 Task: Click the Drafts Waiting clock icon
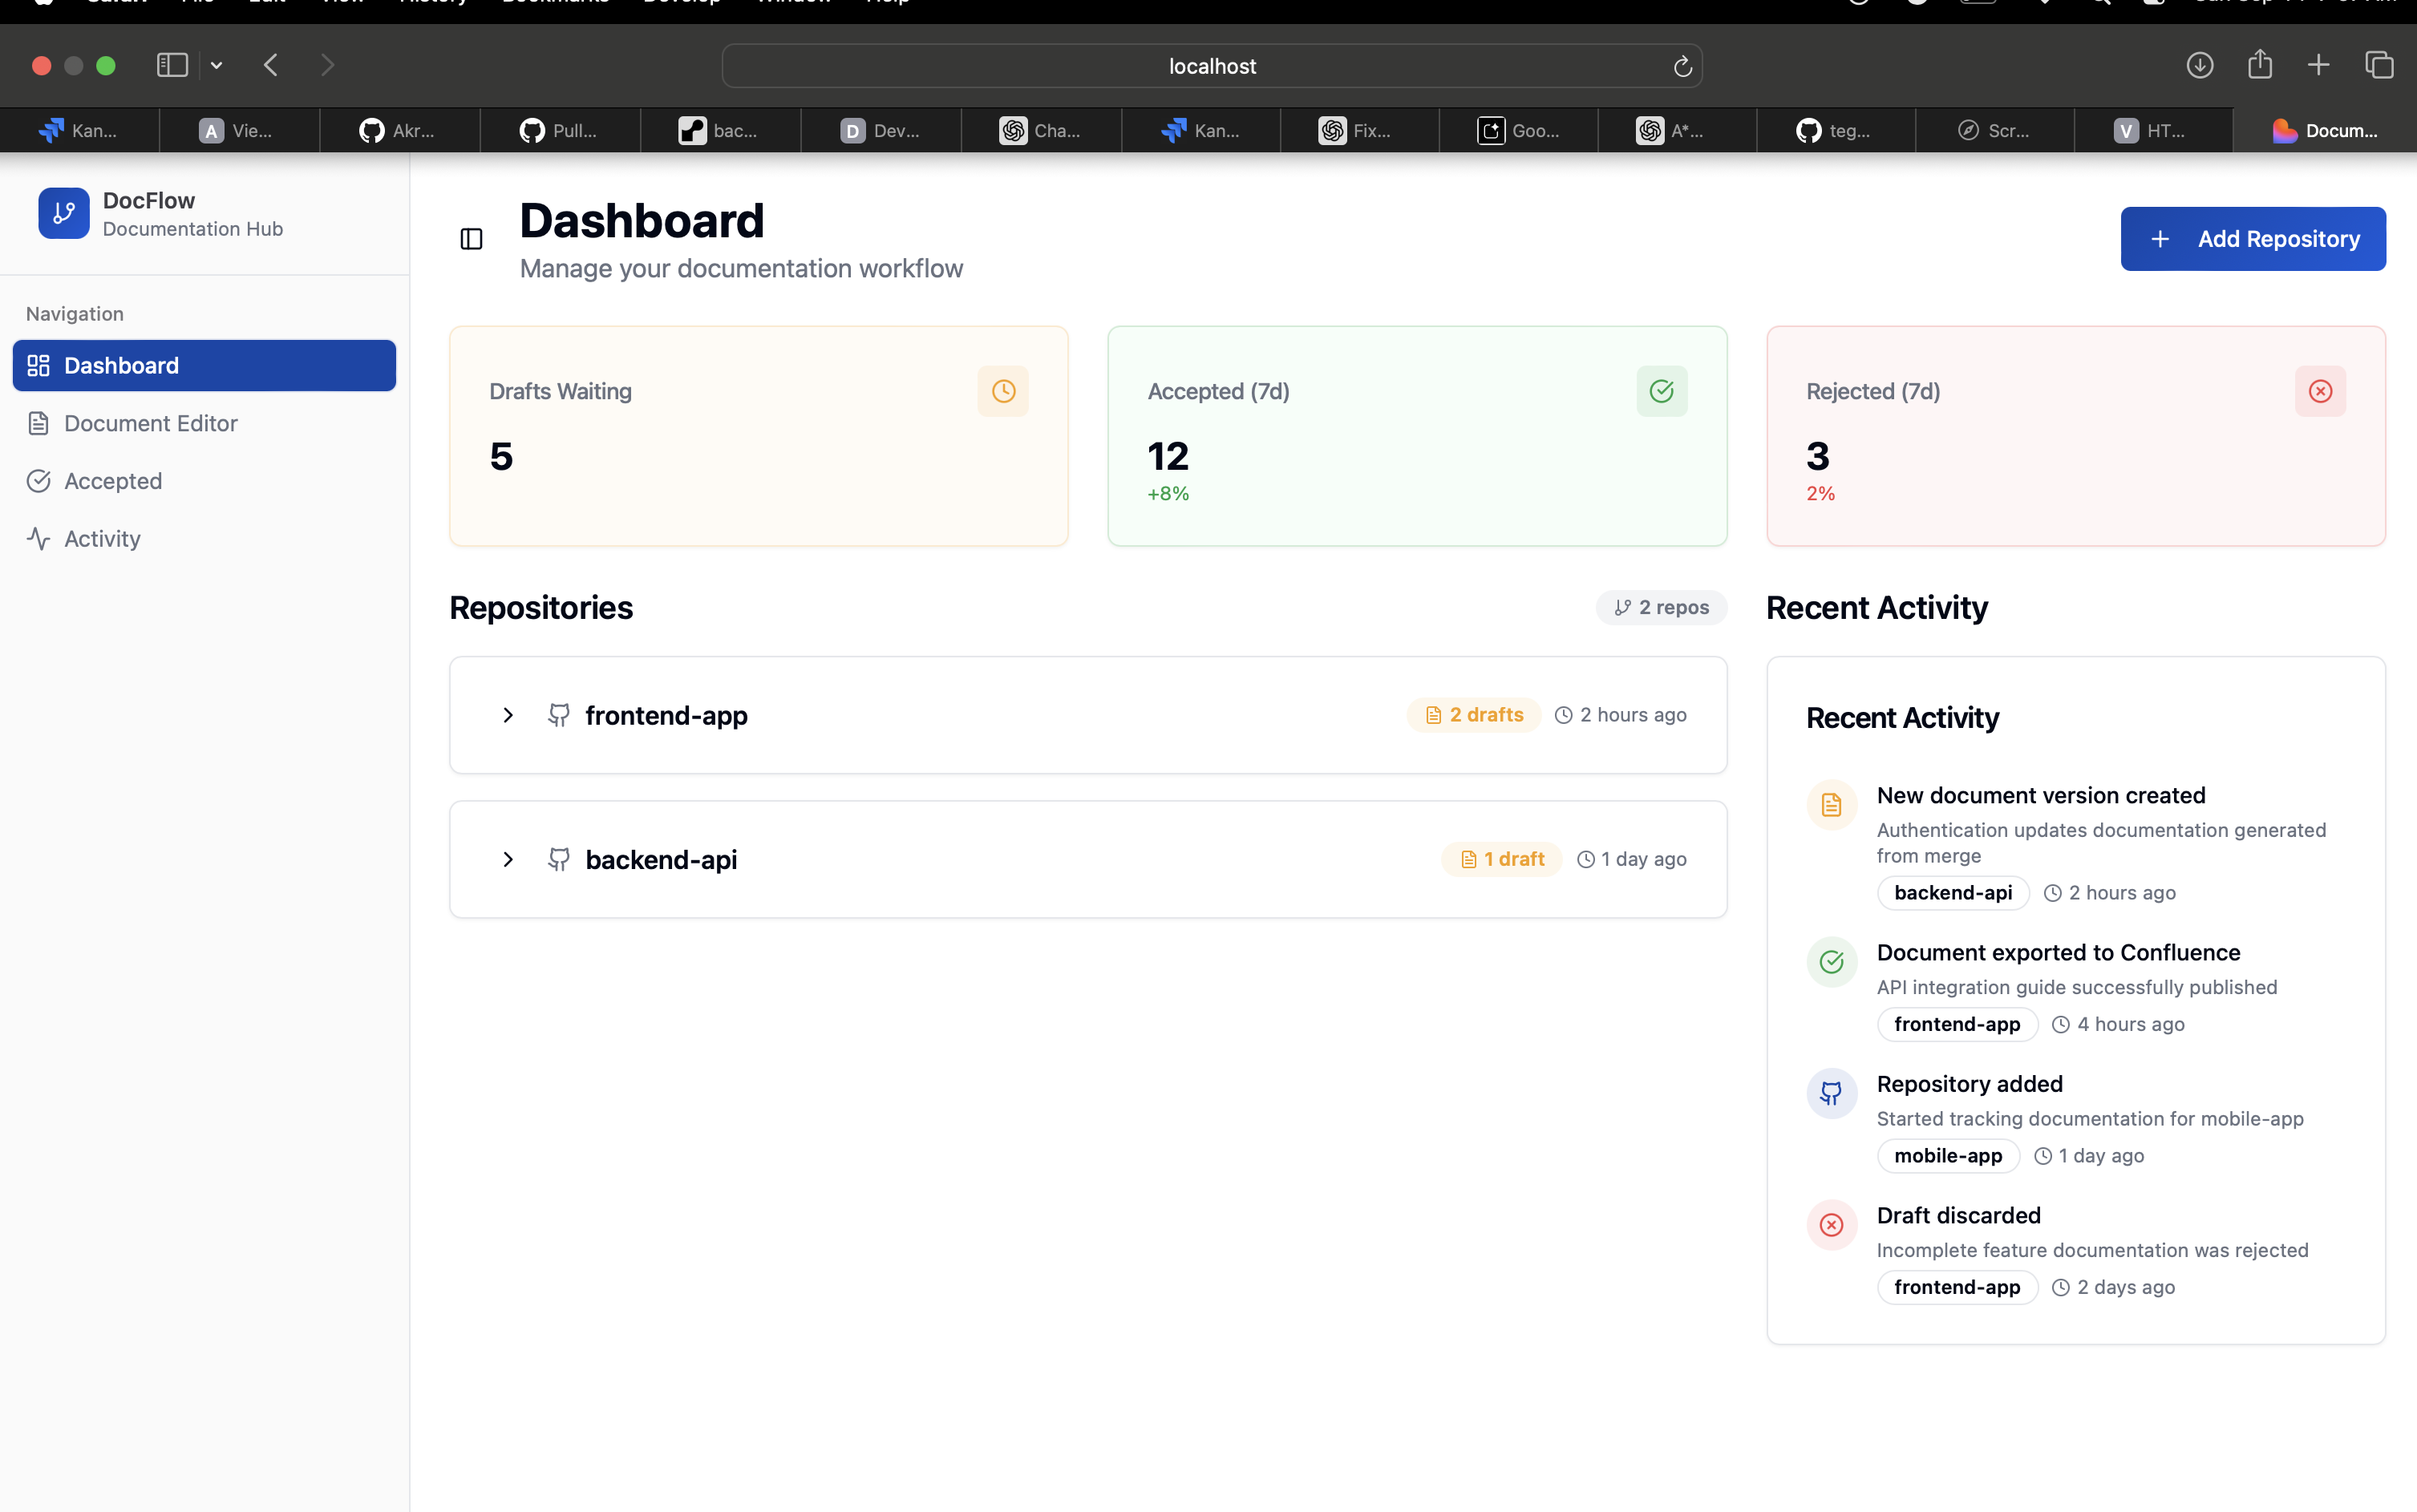pyautogui.click(x=1003, y=391)
